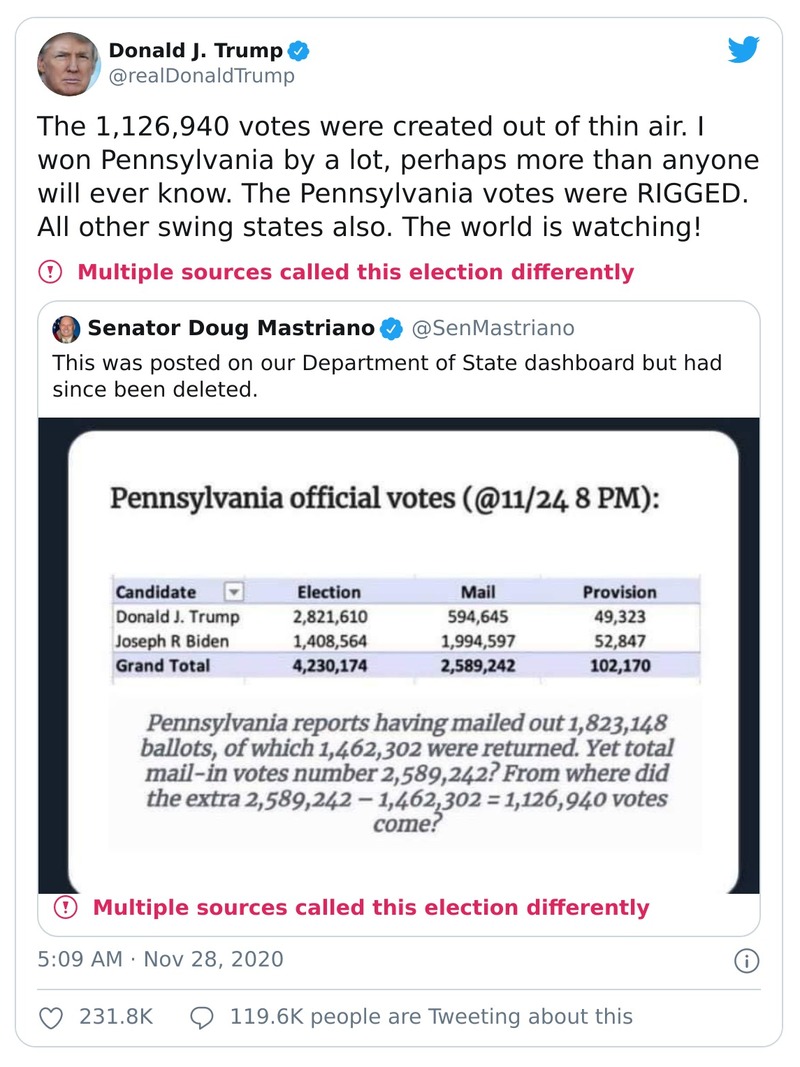This screenshot has width=800, height=1067.
Task: Click the Twitter bird logo
Action: (744, 49)
